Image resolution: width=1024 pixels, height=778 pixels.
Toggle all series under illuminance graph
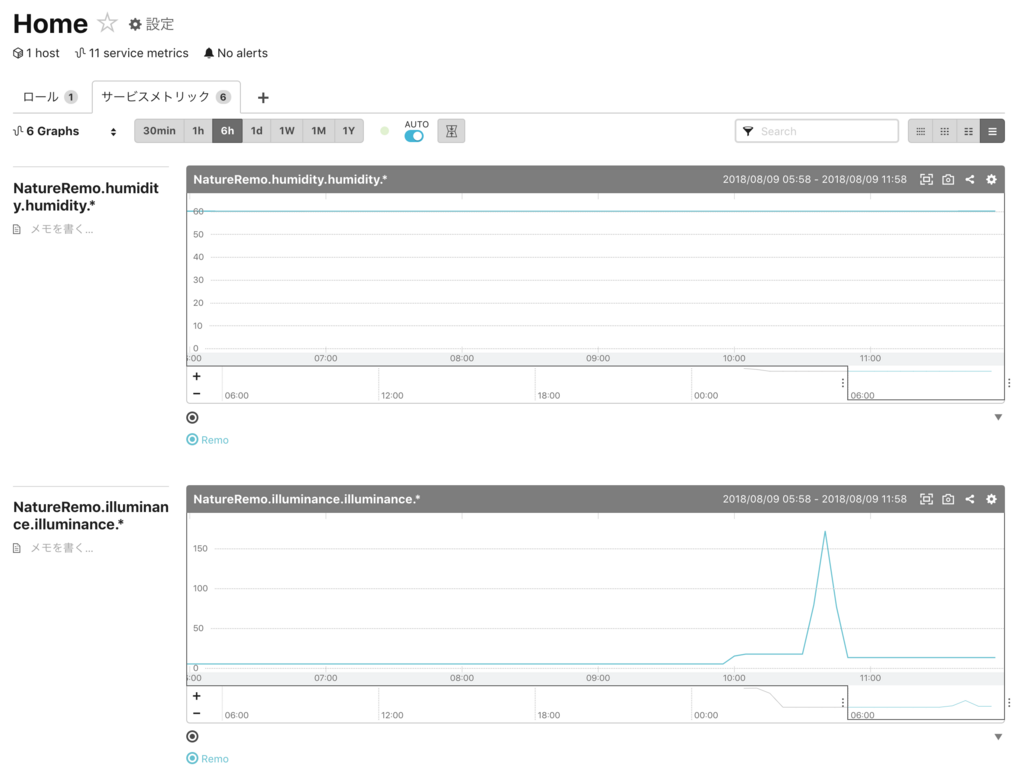click(x=192, y=736)
